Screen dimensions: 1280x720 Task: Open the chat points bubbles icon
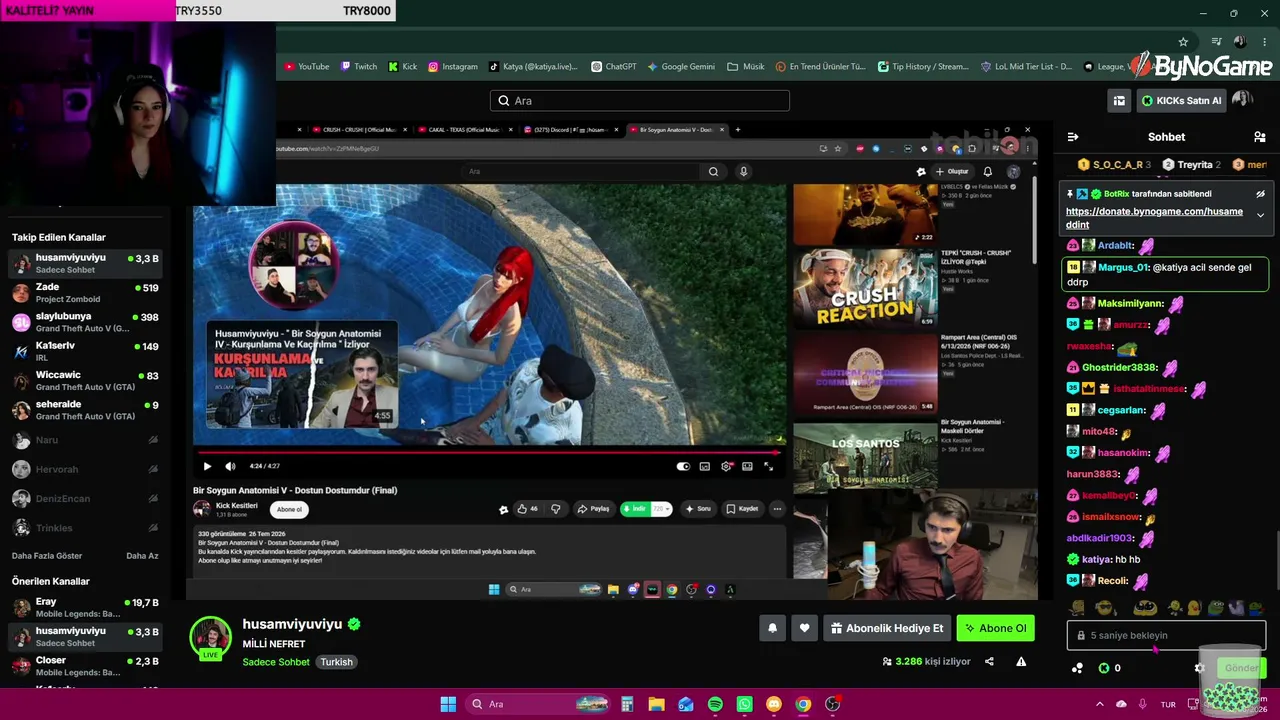(x=1077, y=668)
